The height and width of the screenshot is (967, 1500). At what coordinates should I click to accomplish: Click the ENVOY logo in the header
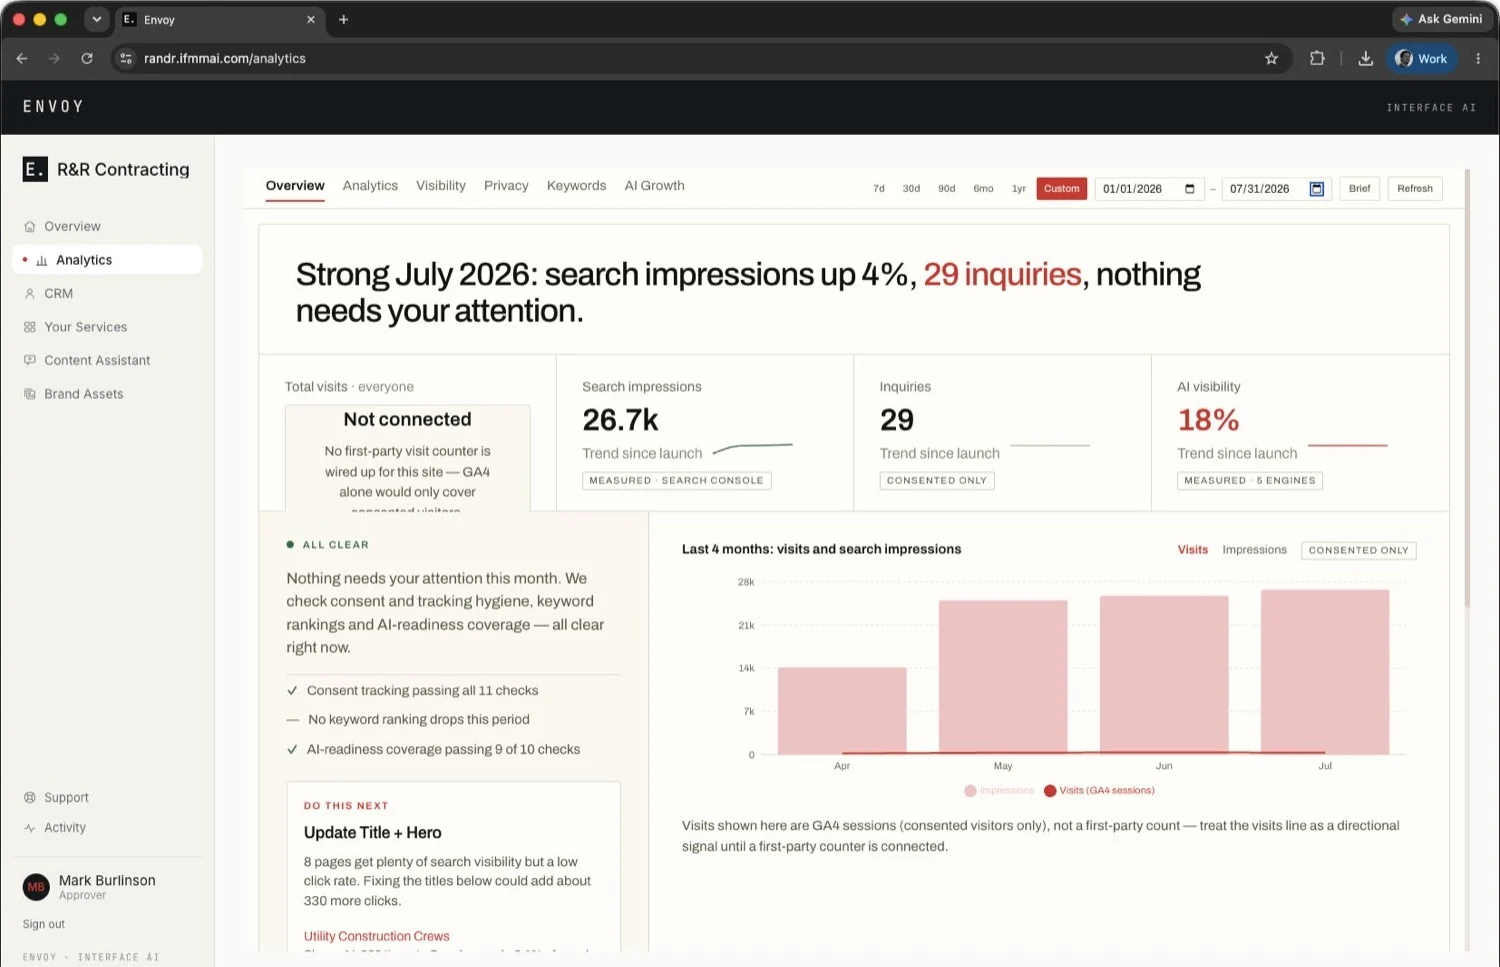point(53,107)
